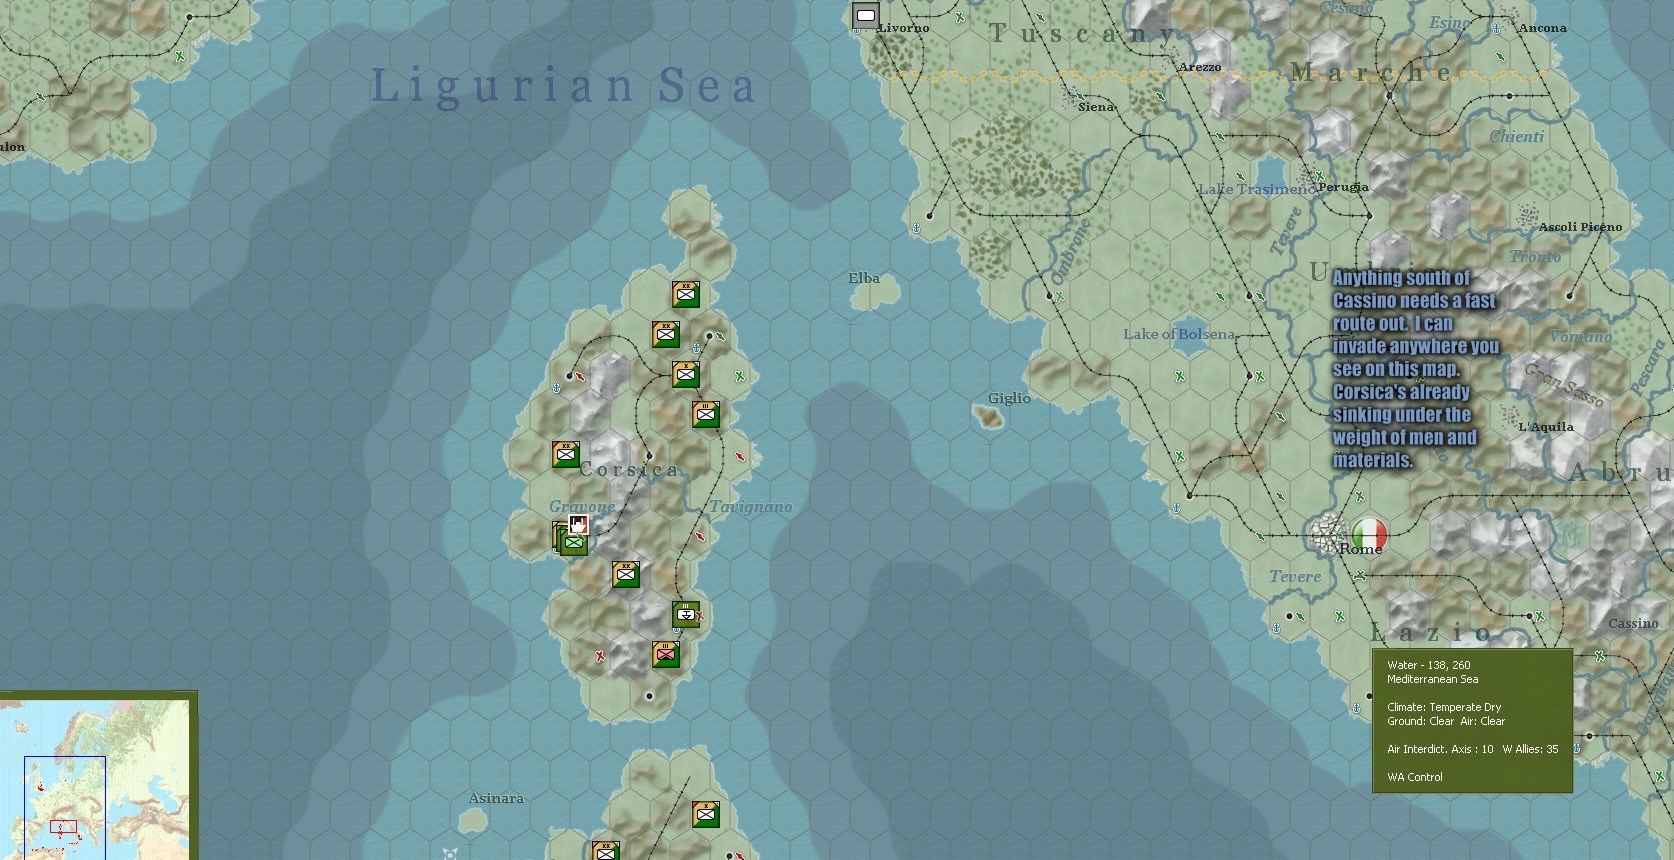
Task: Click the Ligurian Sea label
Action: click(x=564, y=86)
